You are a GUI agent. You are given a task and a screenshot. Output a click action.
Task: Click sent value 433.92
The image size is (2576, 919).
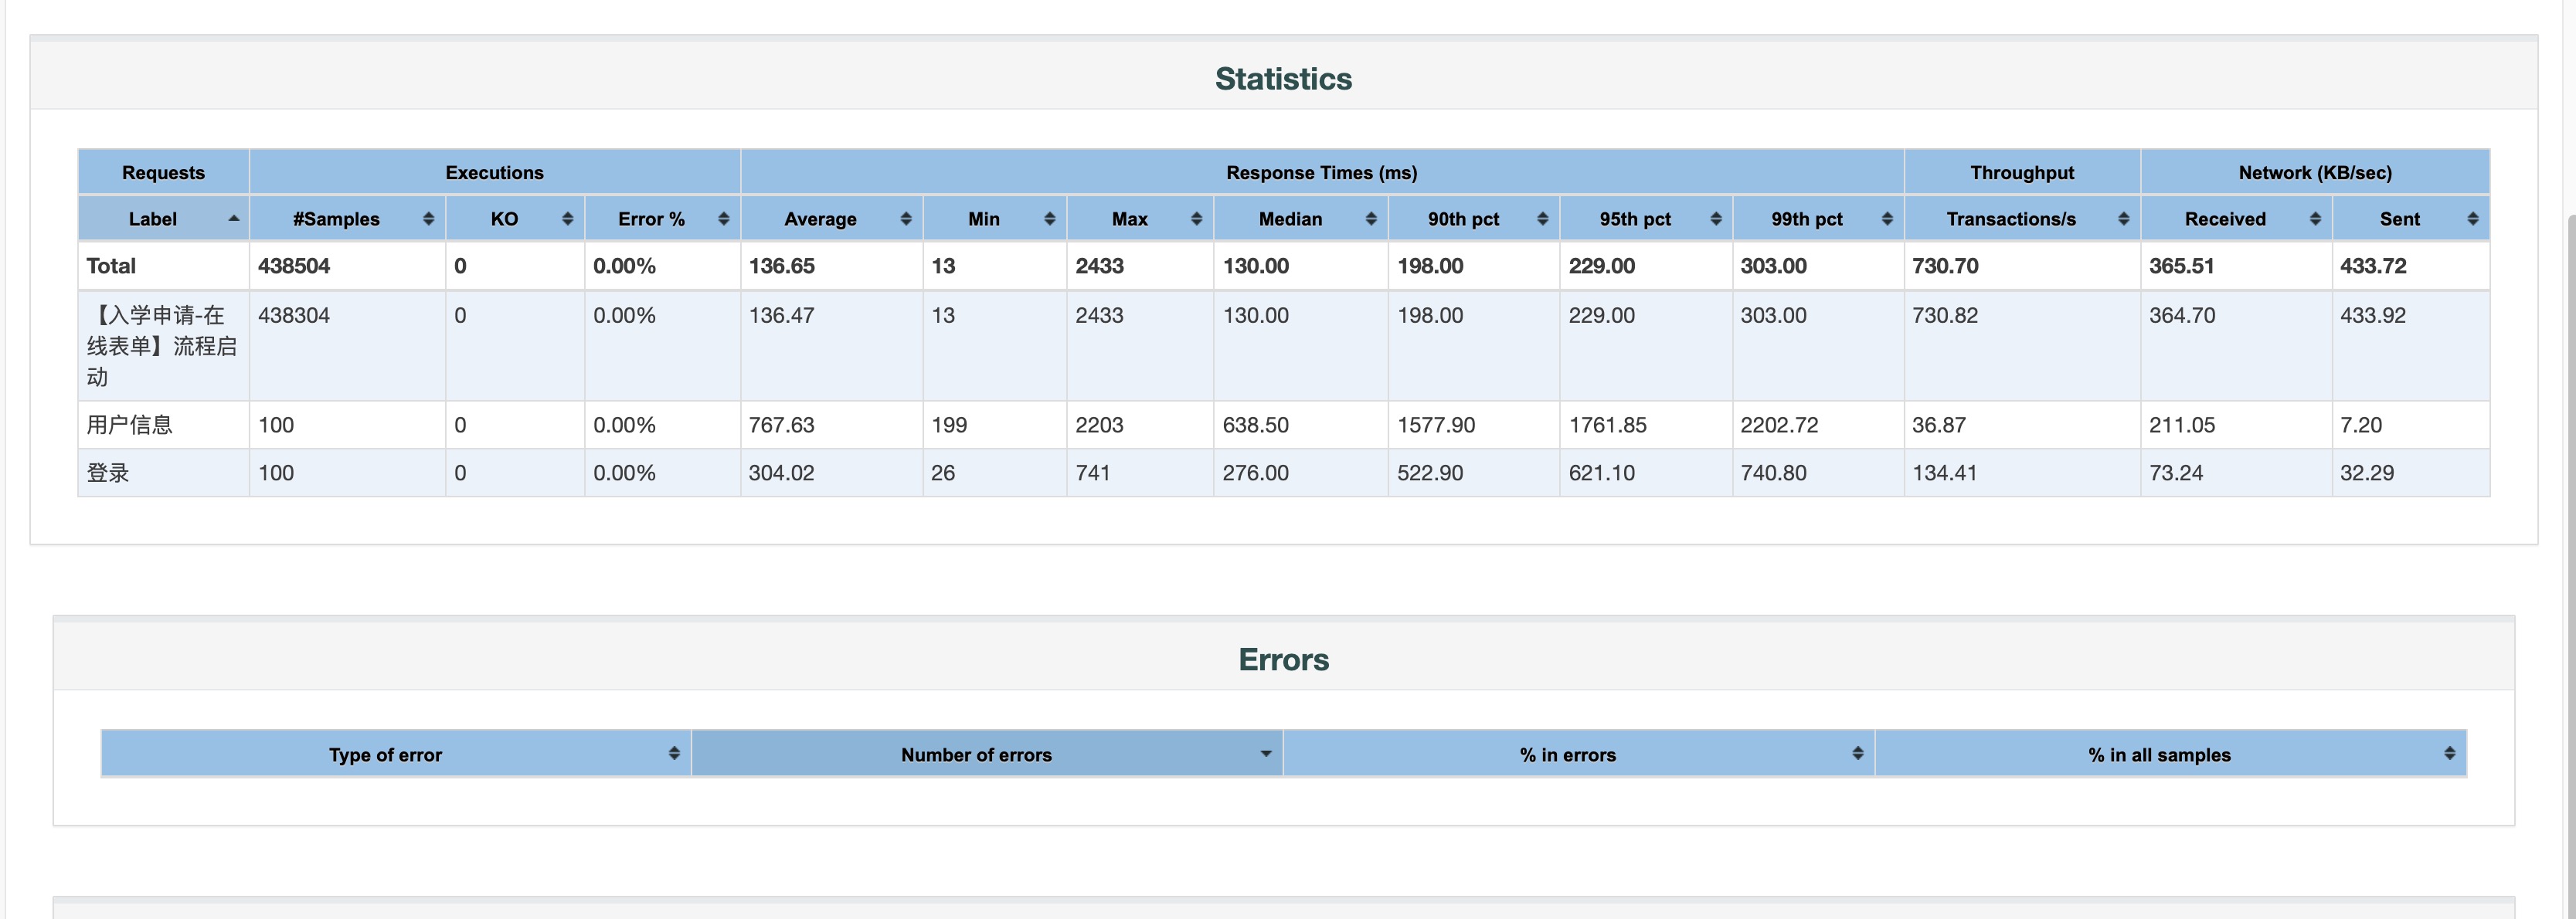[x=2373, y=315]
